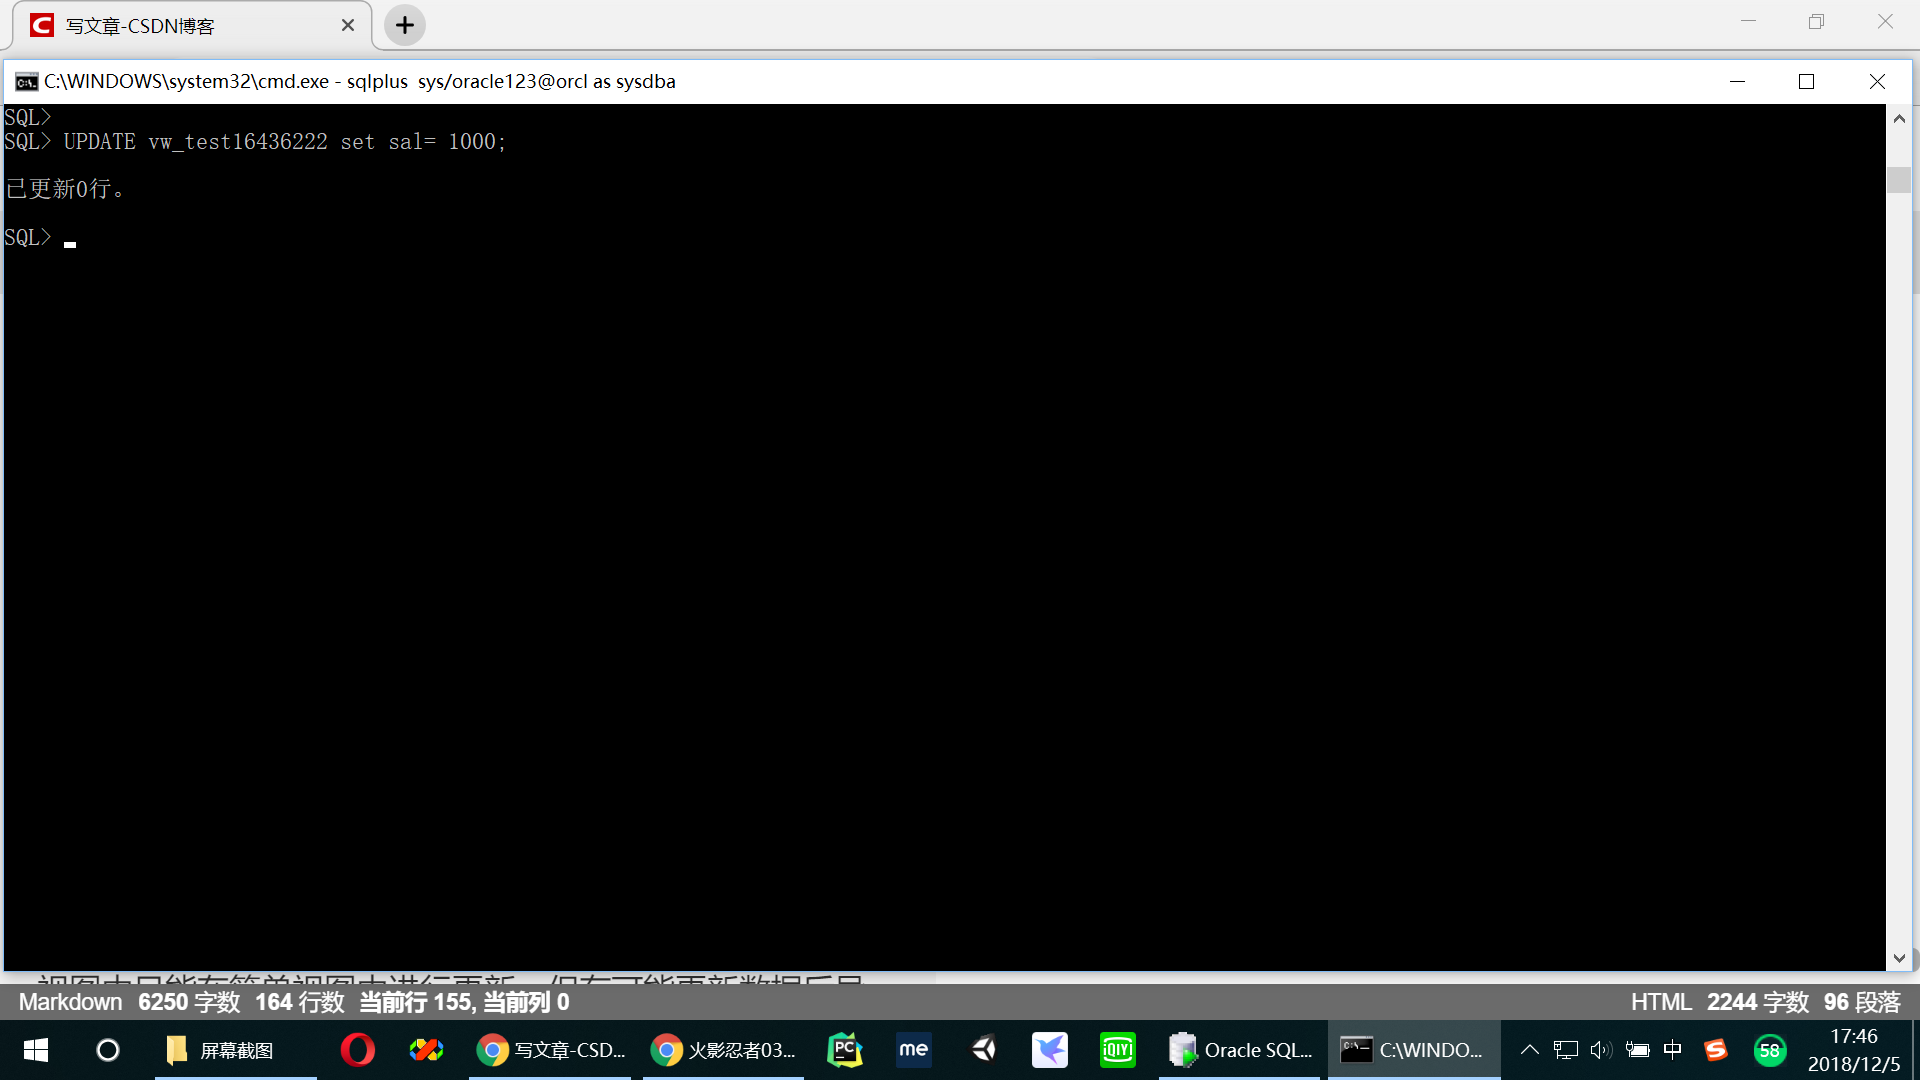Open the Windows Start button
1920x1080 pixels.
(36, 1050)
